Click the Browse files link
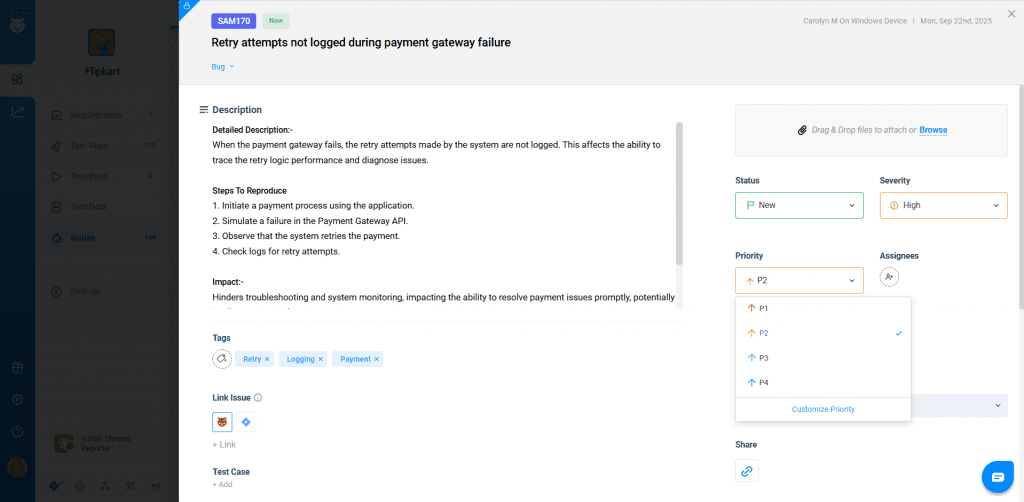 pyautogui.click(x=933, y=130)
